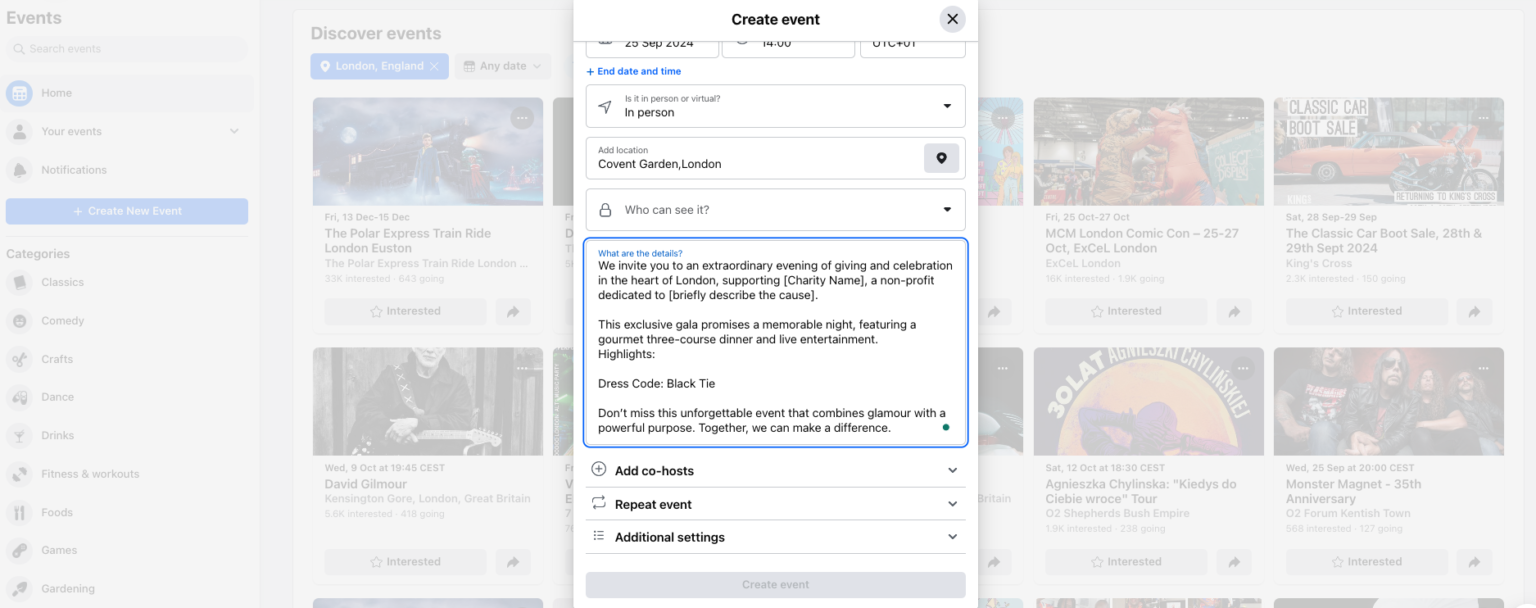Select the Games category icon
The width and height of the screenshot is (1536, 608).
click(x=19, y=550)
